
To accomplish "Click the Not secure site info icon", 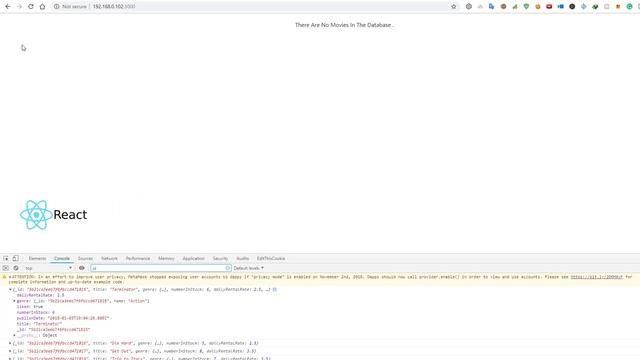I will 57,7.
